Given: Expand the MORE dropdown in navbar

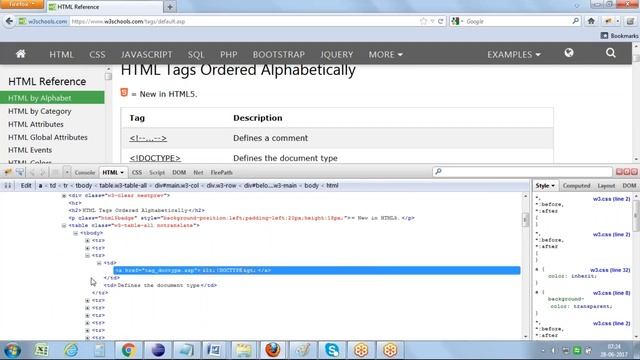Looking at the screenshot, I should click(385, 54).
